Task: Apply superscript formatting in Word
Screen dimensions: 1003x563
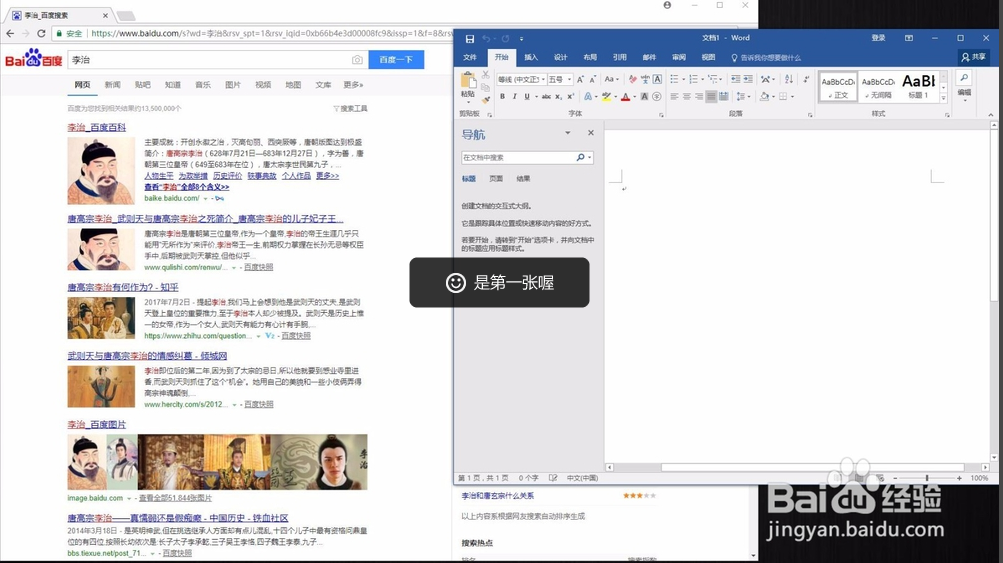Action: [571, 97]
